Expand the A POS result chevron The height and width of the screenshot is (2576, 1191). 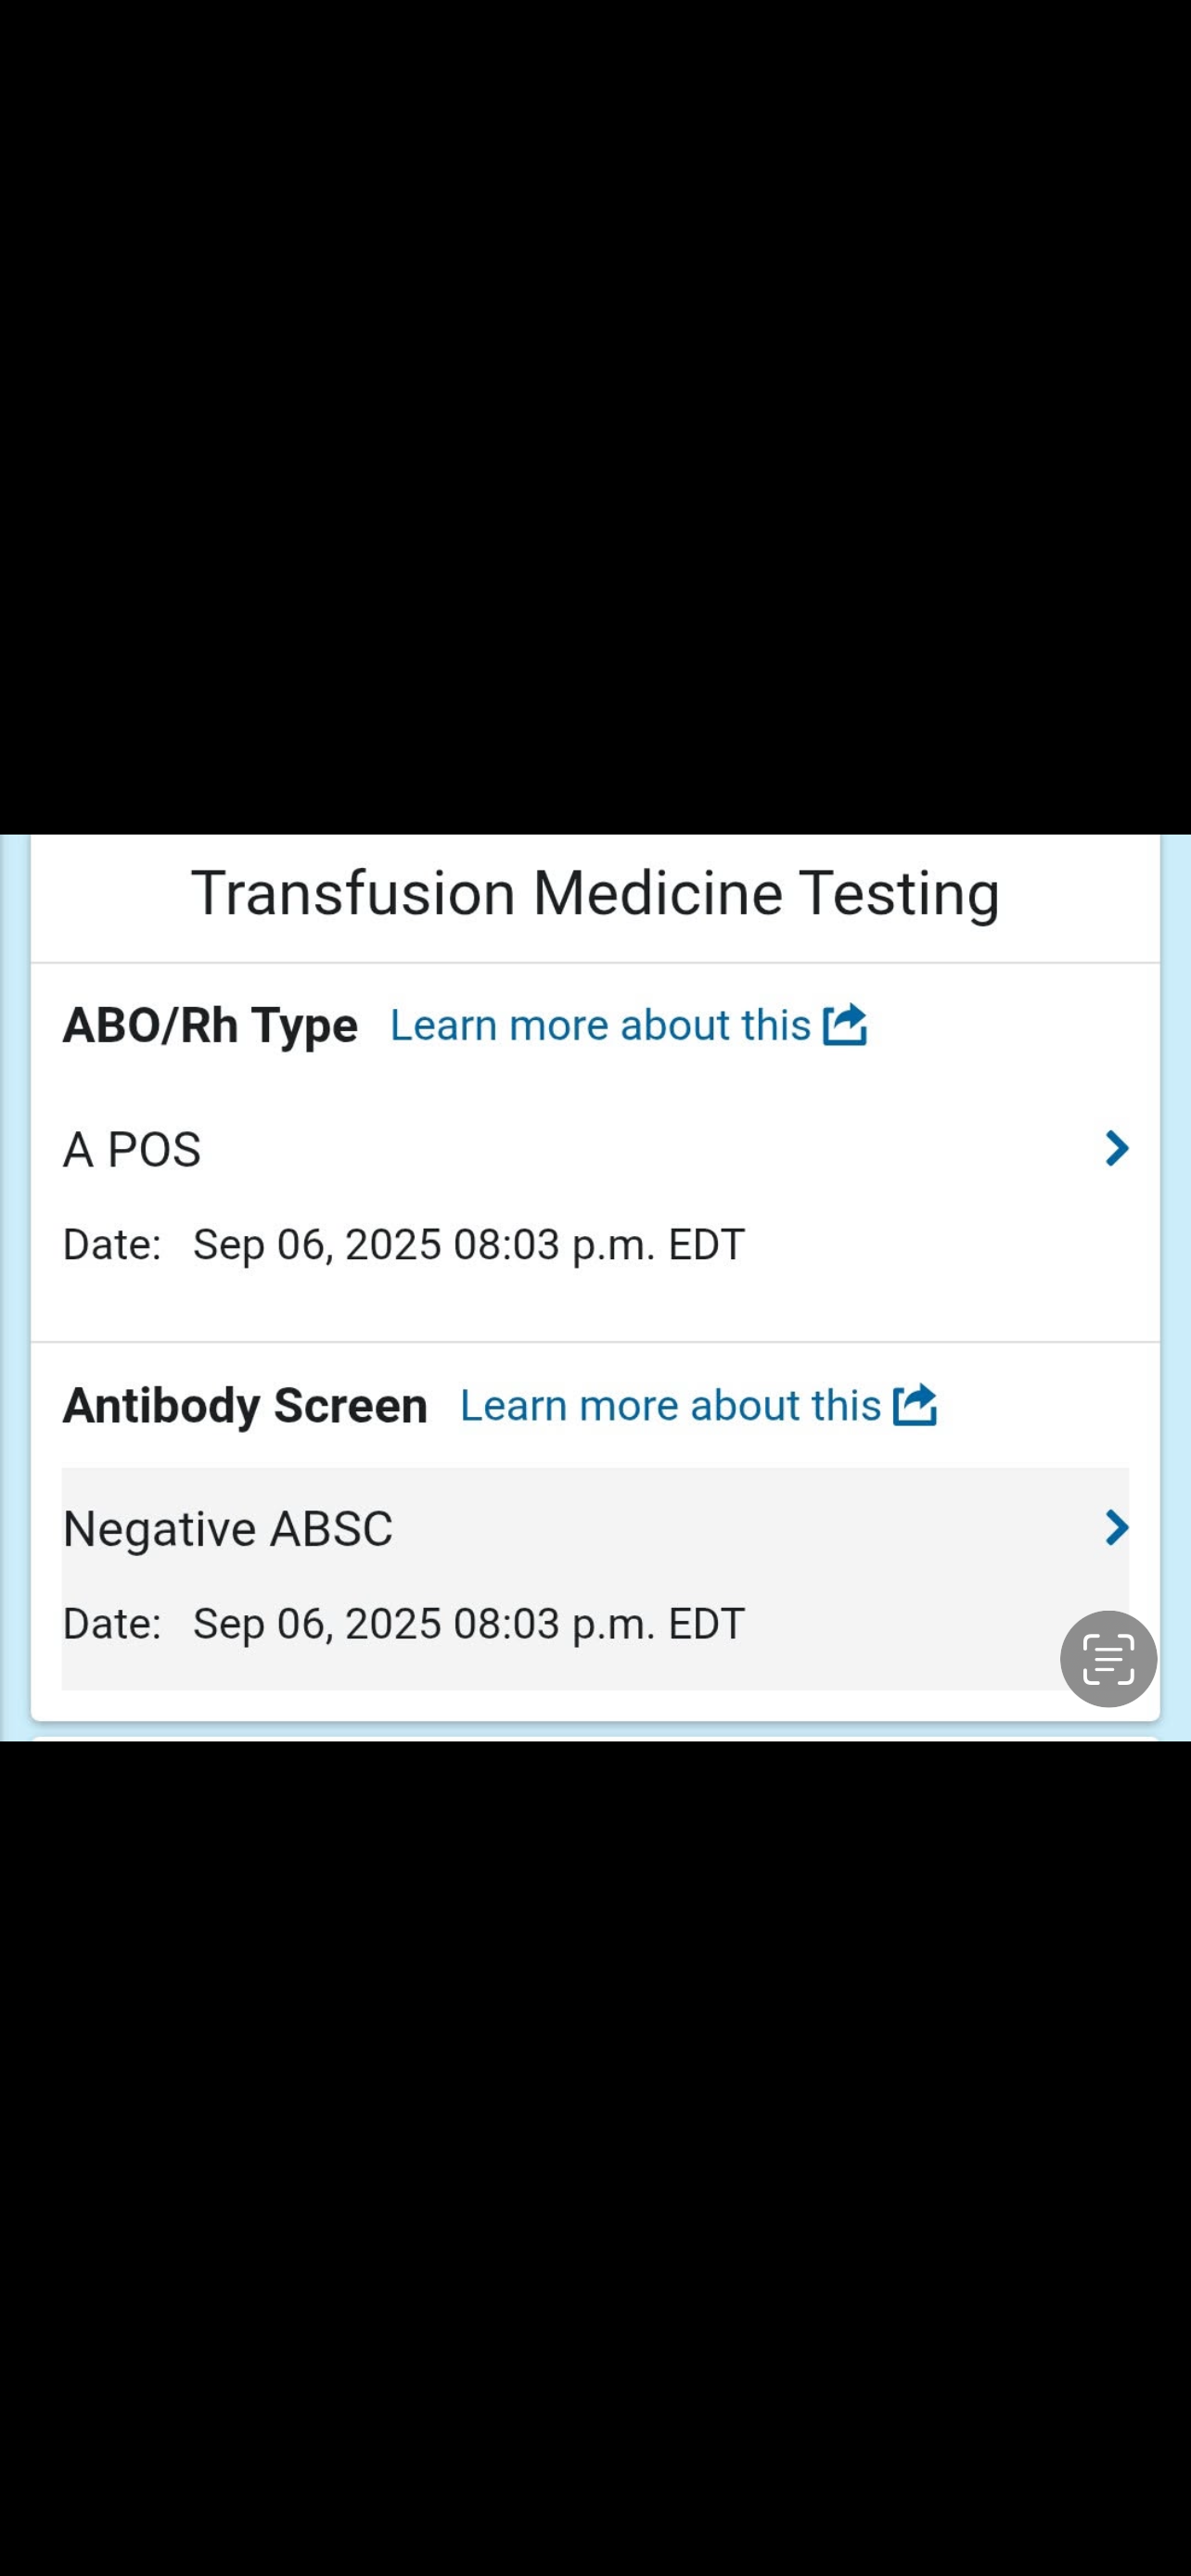click(x=1116, y=1148)
